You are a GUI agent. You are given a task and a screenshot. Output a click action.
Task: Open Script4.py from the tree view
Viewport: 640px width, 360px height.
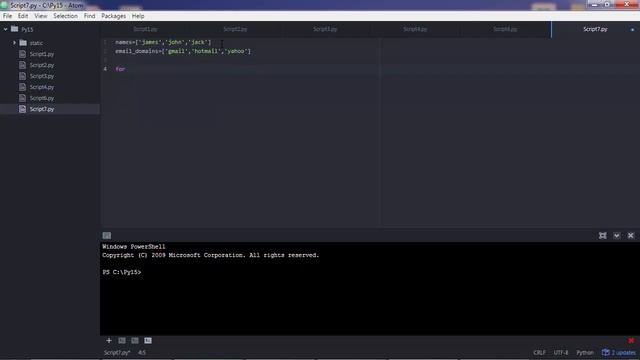(42, 87)
